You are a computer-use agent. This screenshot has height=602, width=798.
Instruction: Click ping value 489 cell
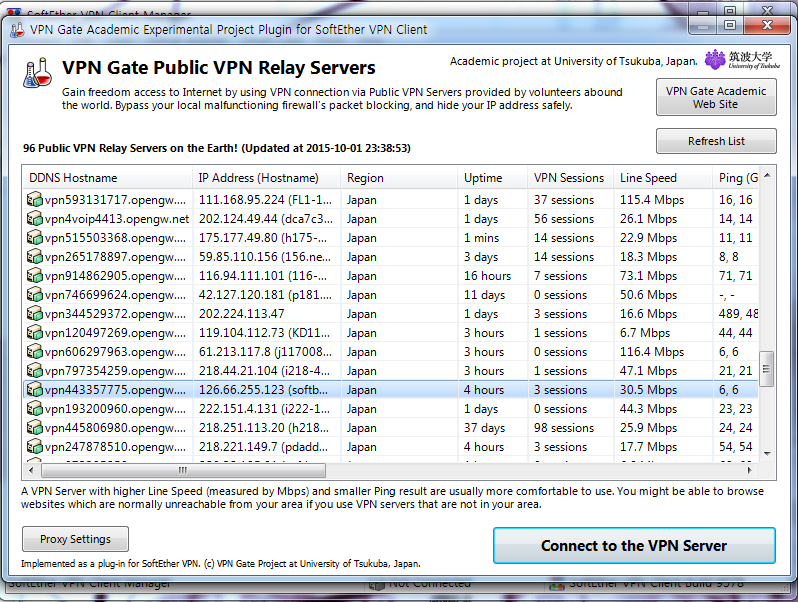738,313
